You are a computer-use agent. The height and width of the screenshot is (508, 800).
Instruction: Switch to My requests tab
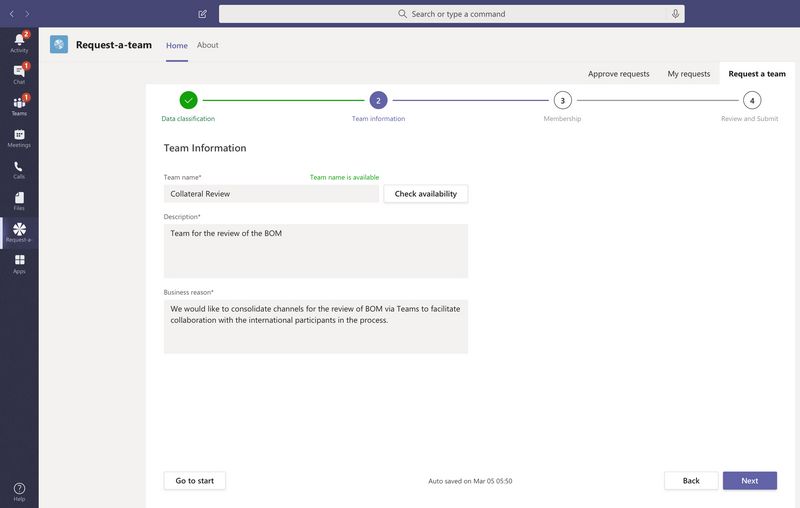(x=689, y=74)
